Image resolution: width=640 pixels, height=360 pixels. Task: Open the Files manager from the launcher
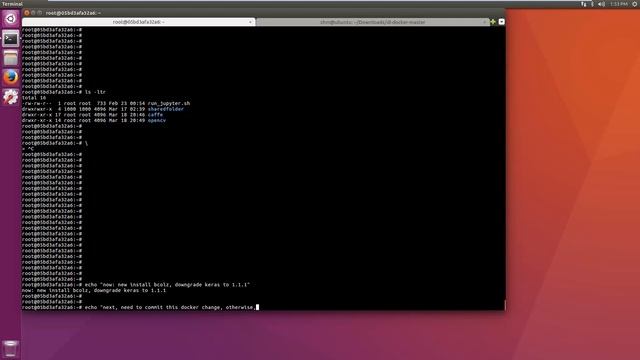tap(11, 58)
